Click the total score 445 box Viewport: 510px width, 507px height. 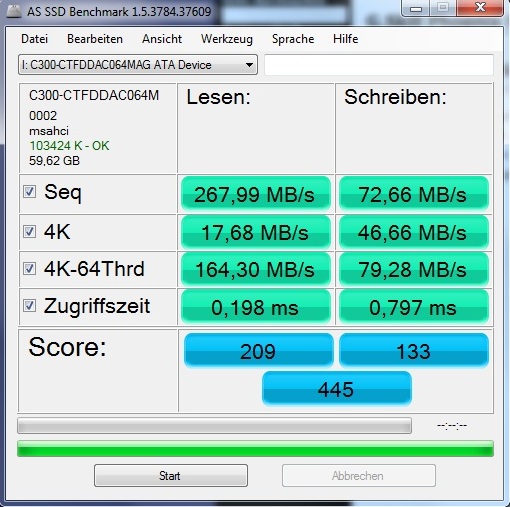click(x=337, y=389)
